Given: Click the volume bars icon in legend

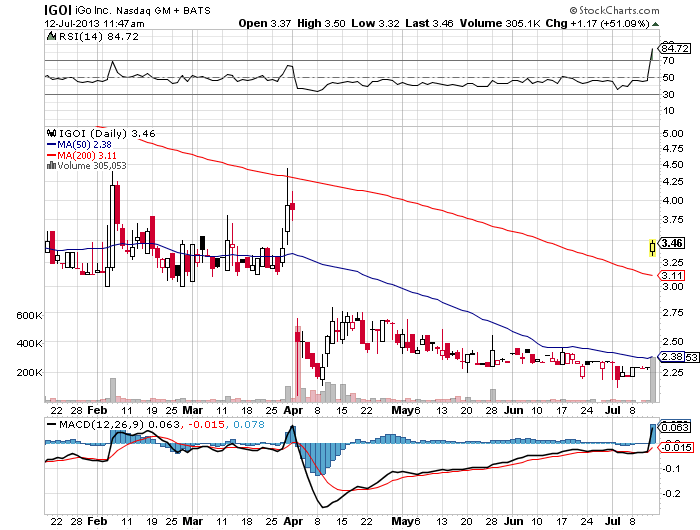Looking at the screenshot, I should click(x=51, y=166).
